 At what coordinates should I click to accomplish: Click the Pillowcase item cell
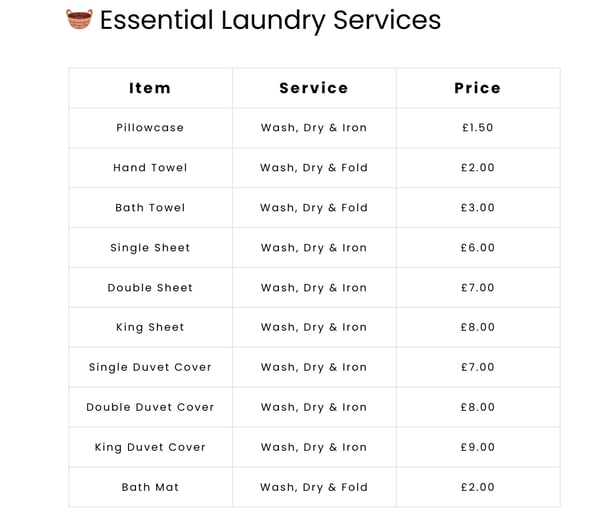[x=150, y=128]
